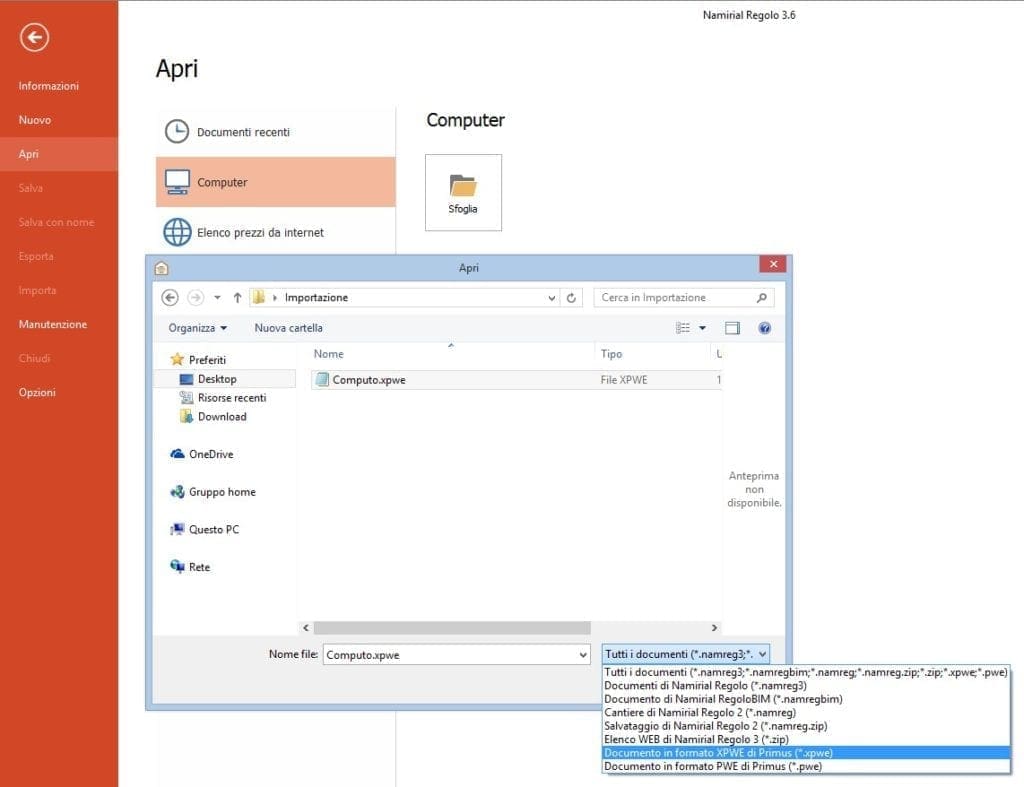
Task: Click File XPWE type cell
Action: click(x=624, y=379)
